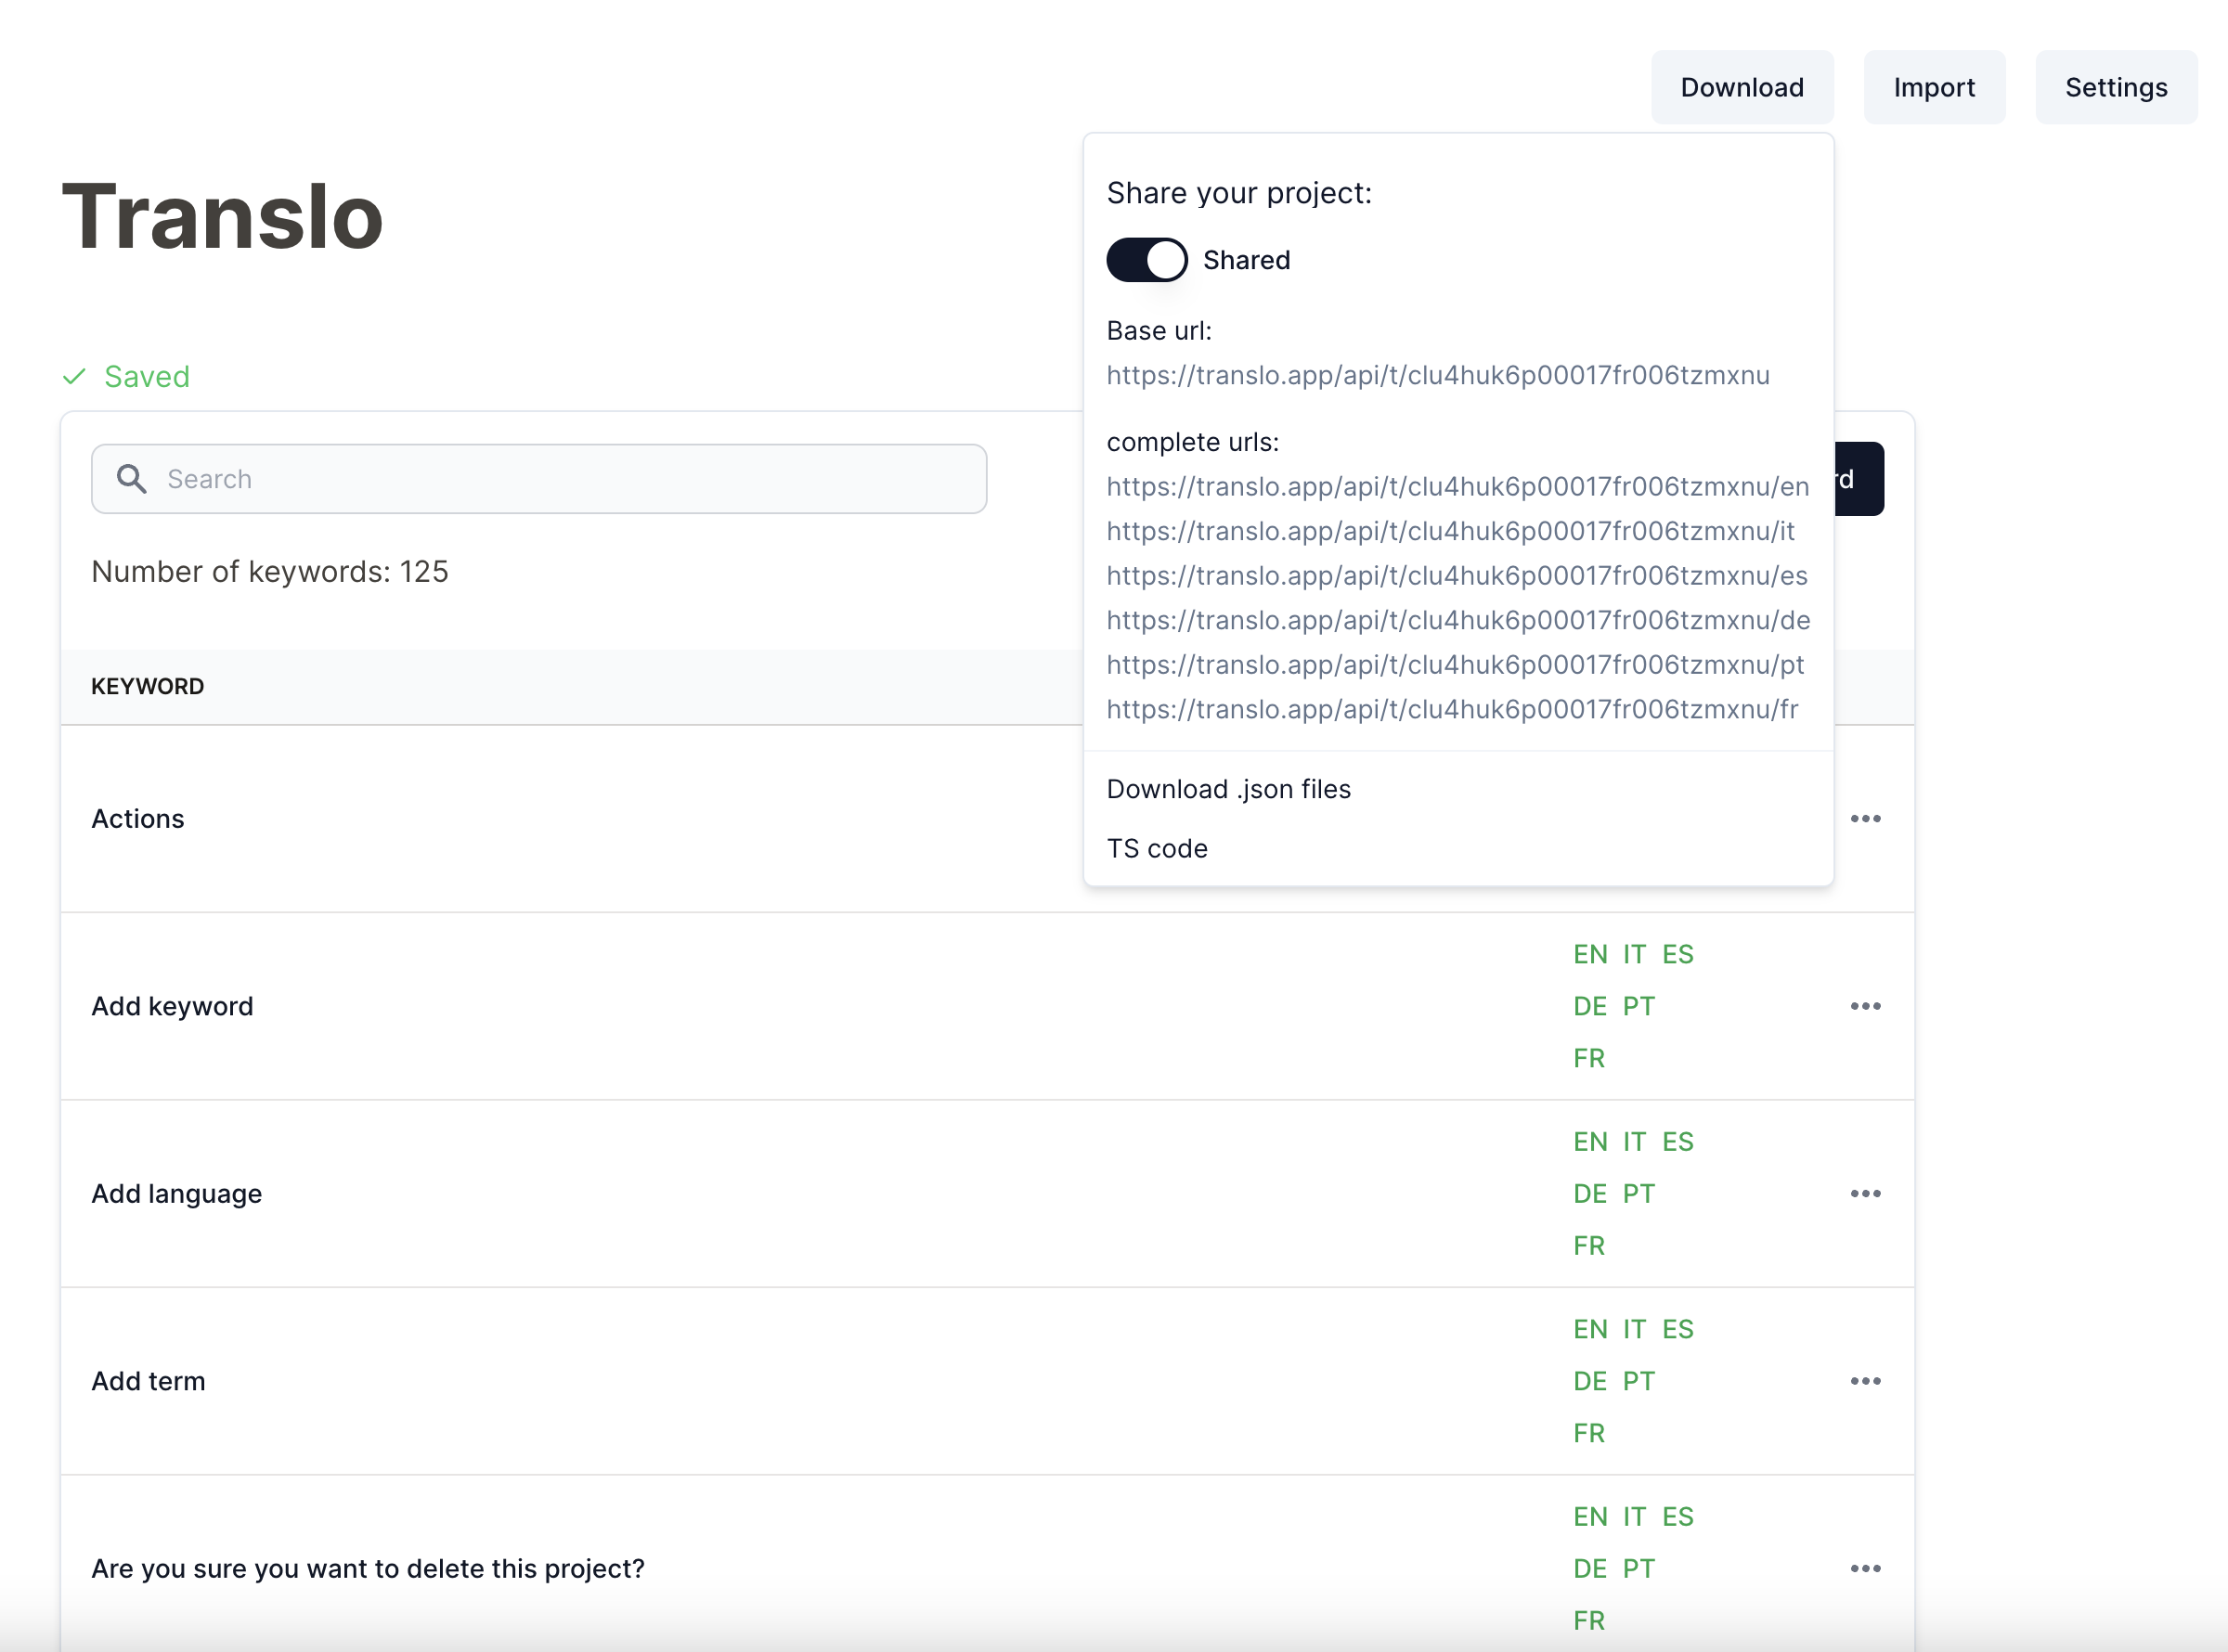This screenshot has height=1652, width=2228.
Task: Focus the Search keywords input field
Action: coord(539,479)
